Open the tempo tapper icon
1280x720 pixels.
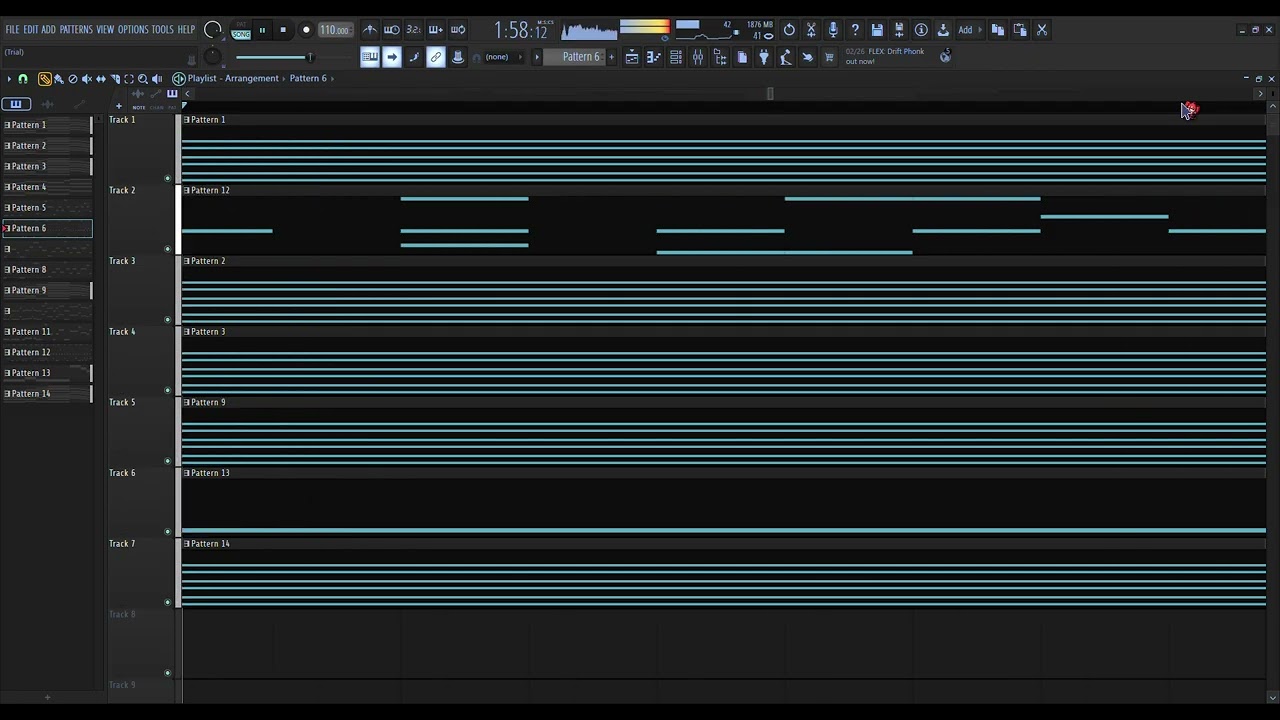786,57
